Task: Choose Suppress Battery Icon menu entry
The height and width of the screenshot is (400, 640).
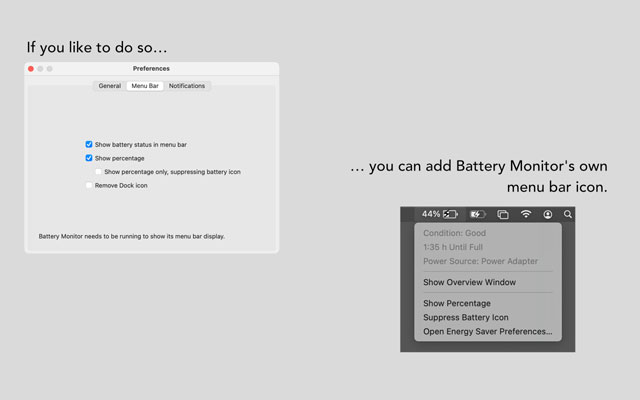Action: pos(488,317)
